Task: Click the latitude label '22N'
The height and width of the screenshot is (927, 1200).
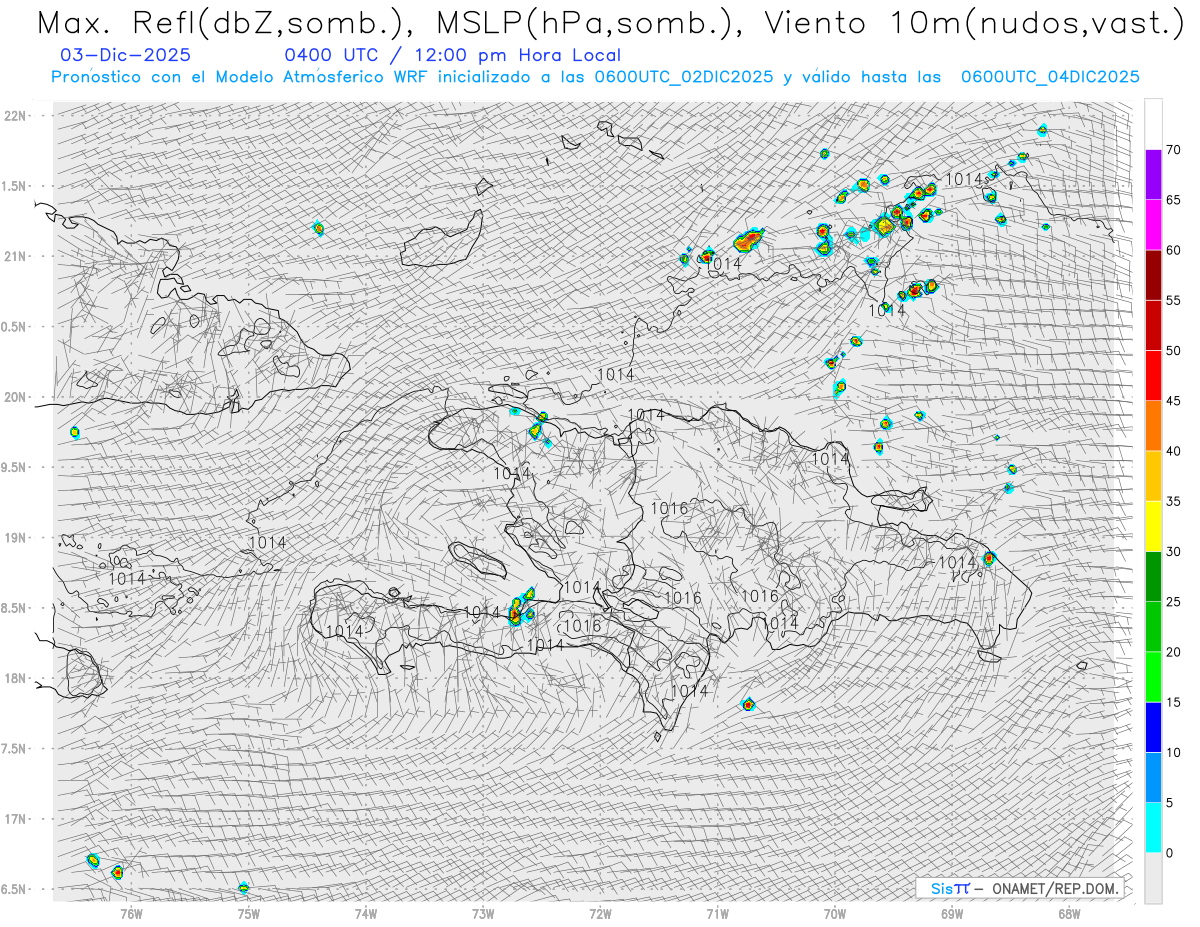Action: click(x=16, y=115)
